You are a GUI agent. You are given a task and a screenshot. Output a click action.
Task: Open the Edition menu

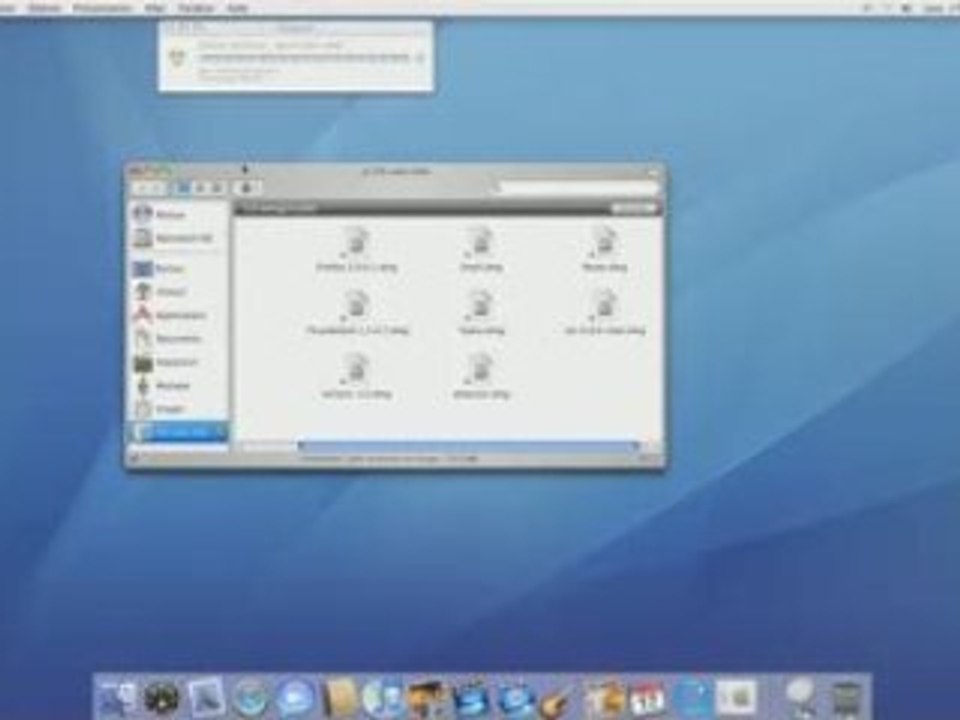coord(45,7)
